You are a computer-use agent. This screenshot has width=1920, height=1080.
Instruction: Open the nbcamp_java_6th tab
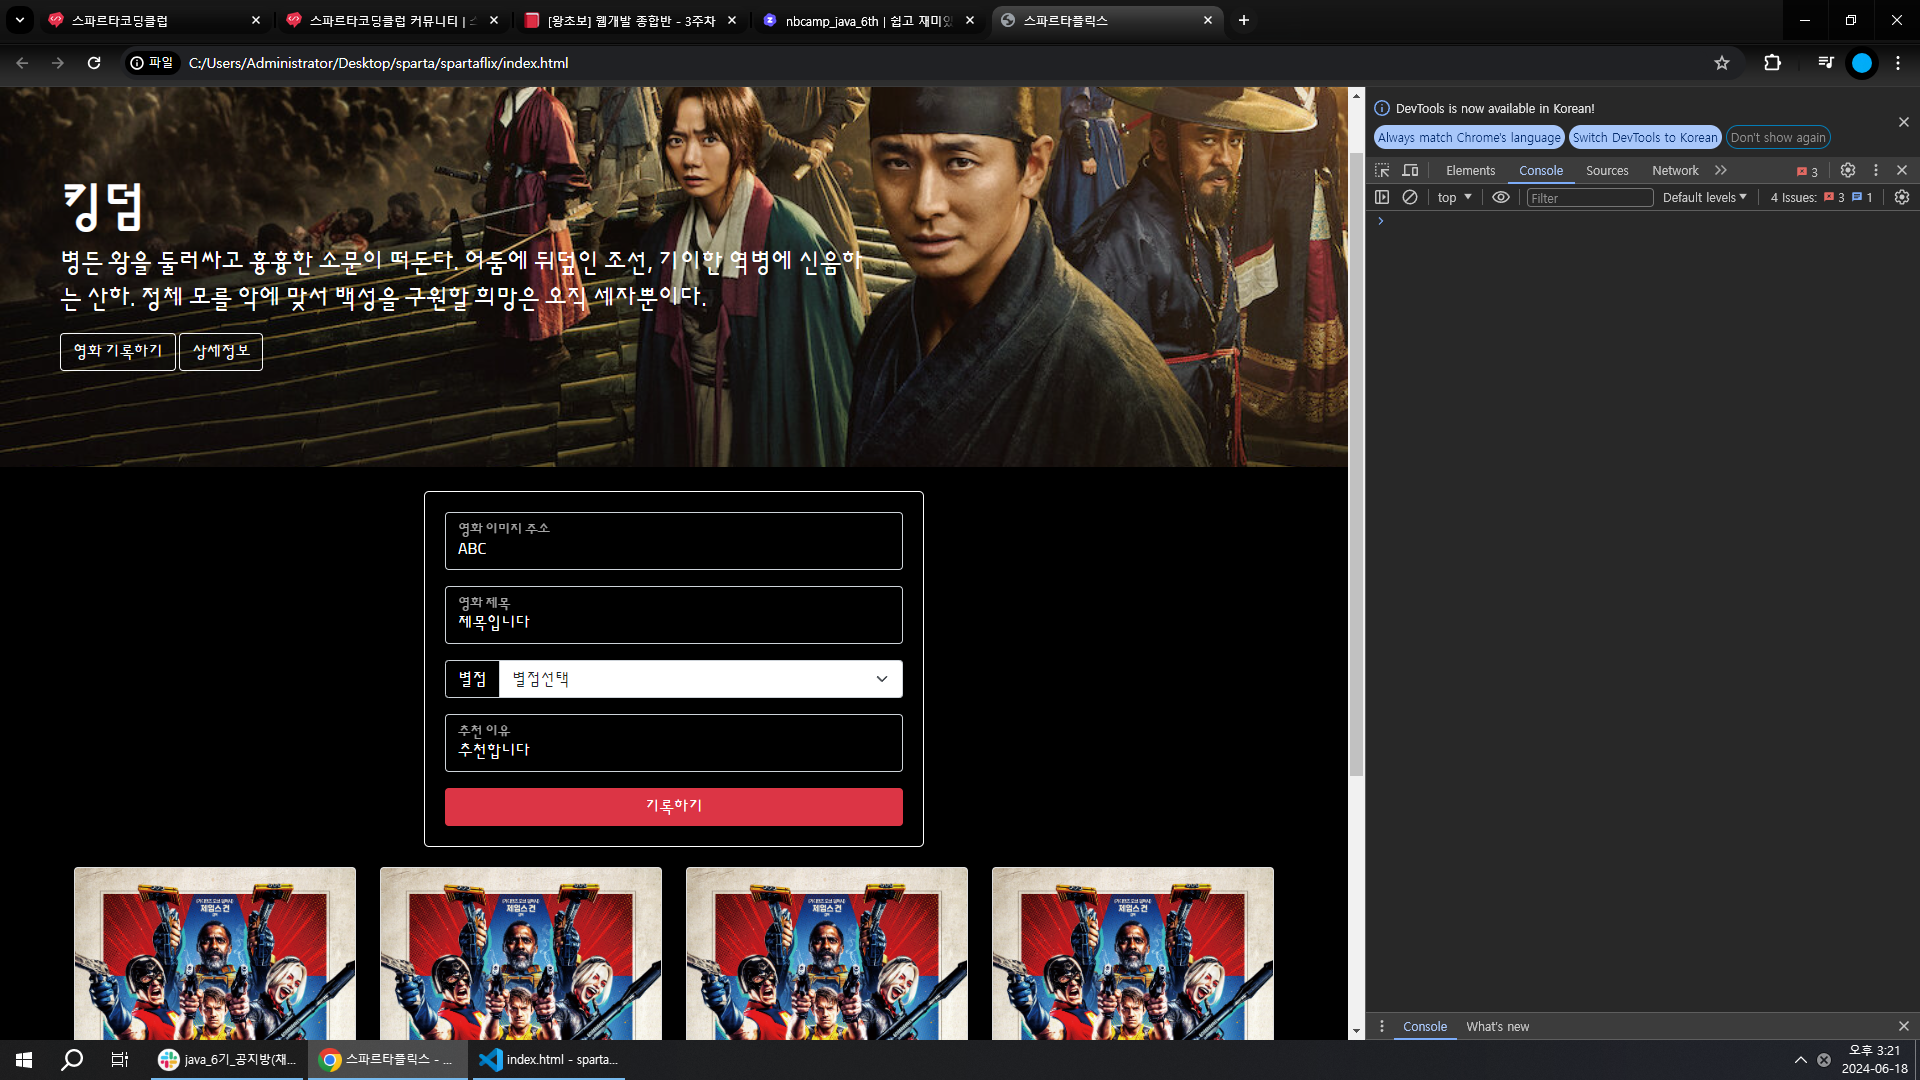click(x=868, y=20)
